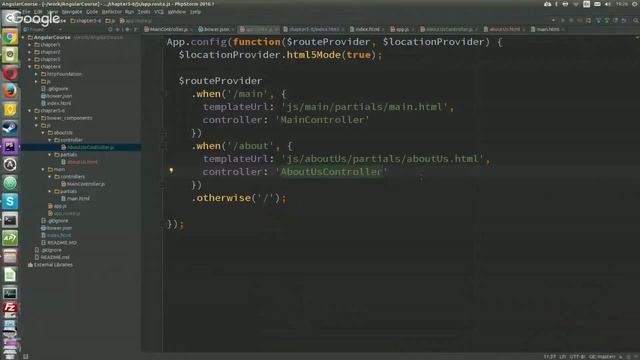Launch Firefox from the Ubuntu dock

click(10, 91)
